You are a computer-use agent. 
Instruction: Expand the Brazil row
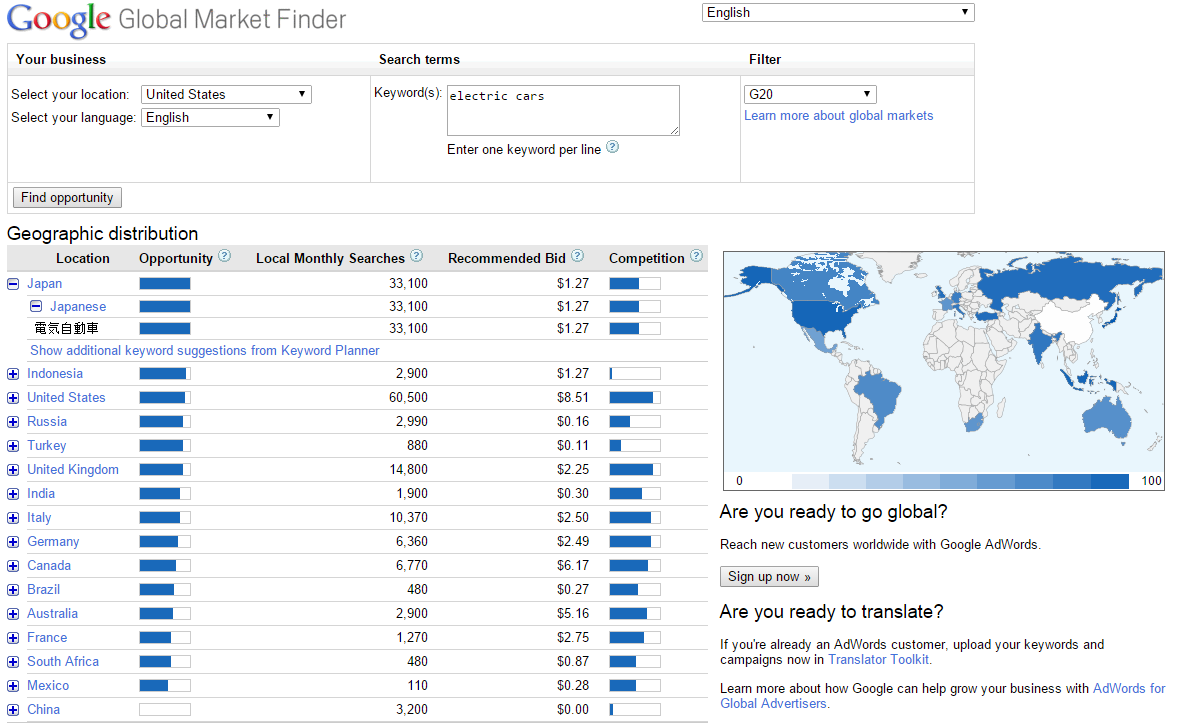tap(13, 590)
